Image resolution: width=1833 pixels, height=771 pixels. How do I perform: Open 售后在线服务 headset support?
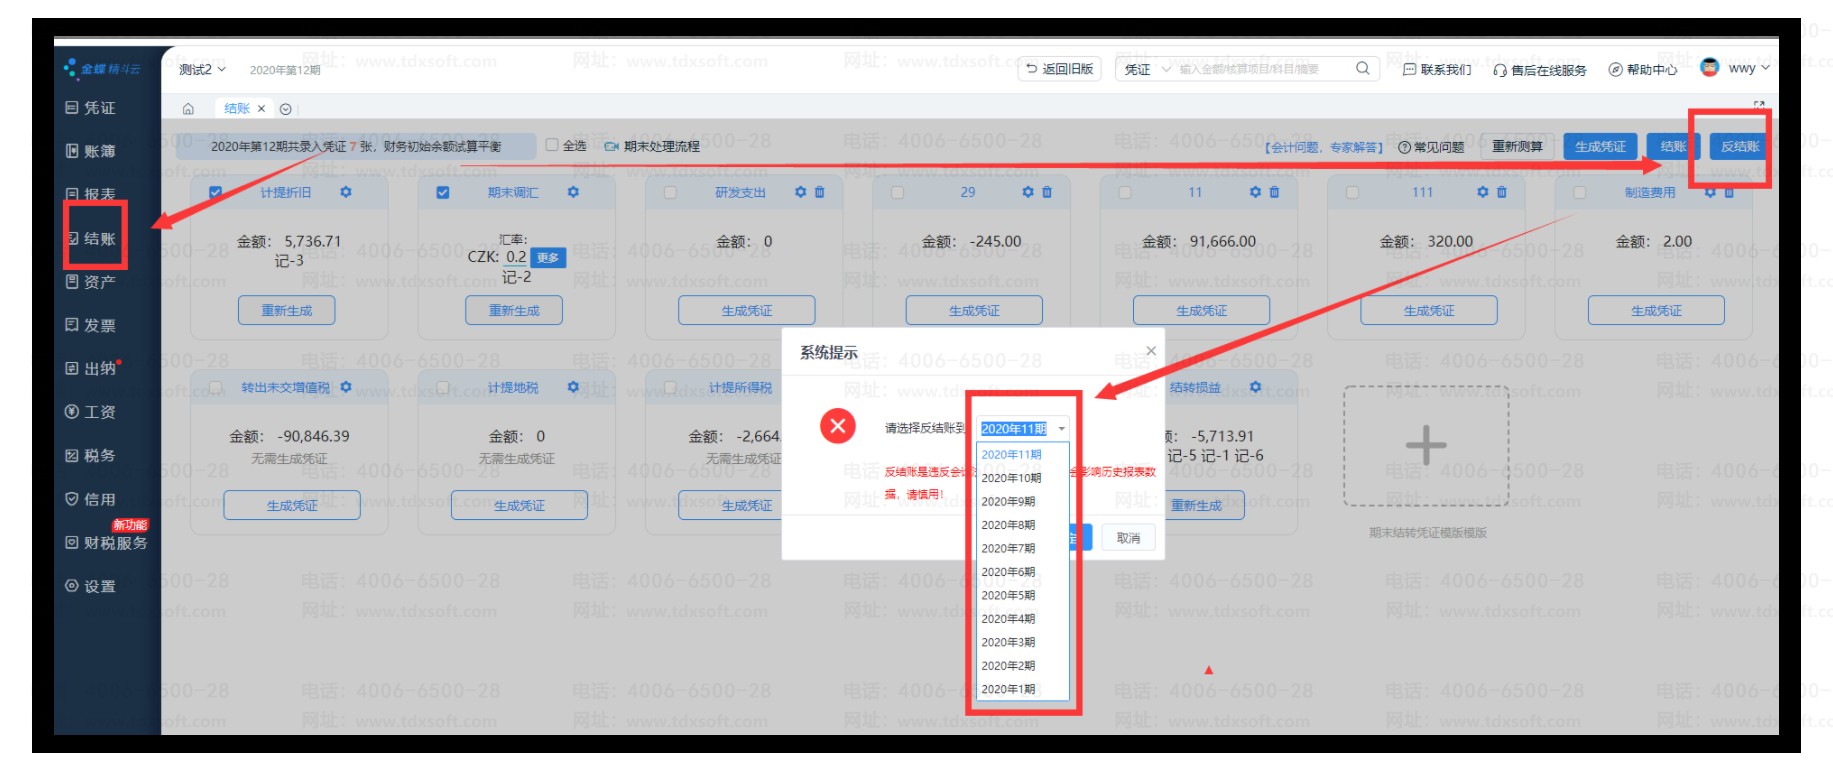1540,70
